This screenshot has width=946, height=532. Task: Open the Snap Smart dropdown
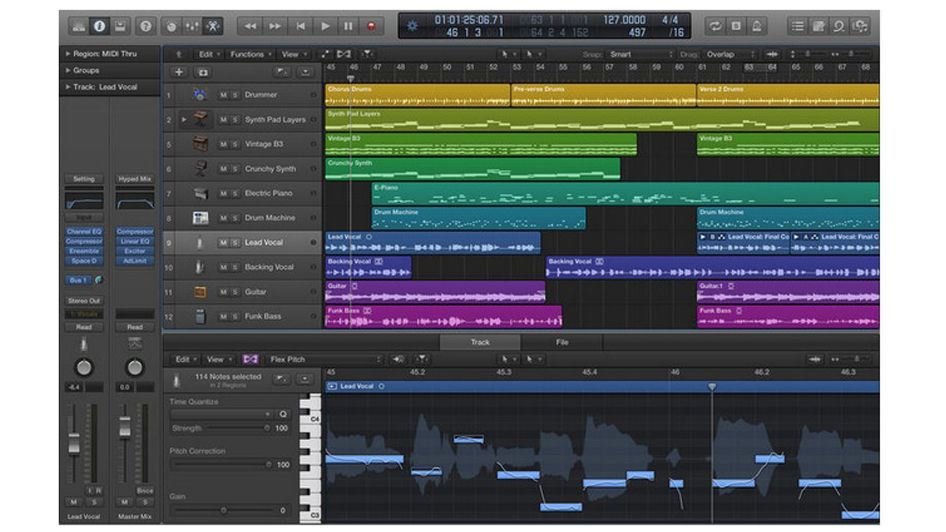(x=641, y=54)
